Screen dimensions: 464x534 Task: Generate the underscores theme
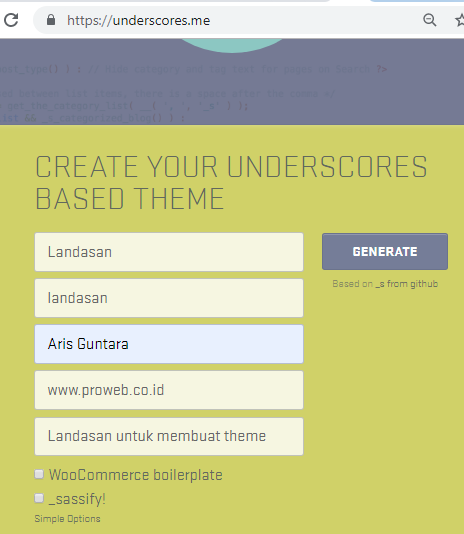click(x=385, y=252)
